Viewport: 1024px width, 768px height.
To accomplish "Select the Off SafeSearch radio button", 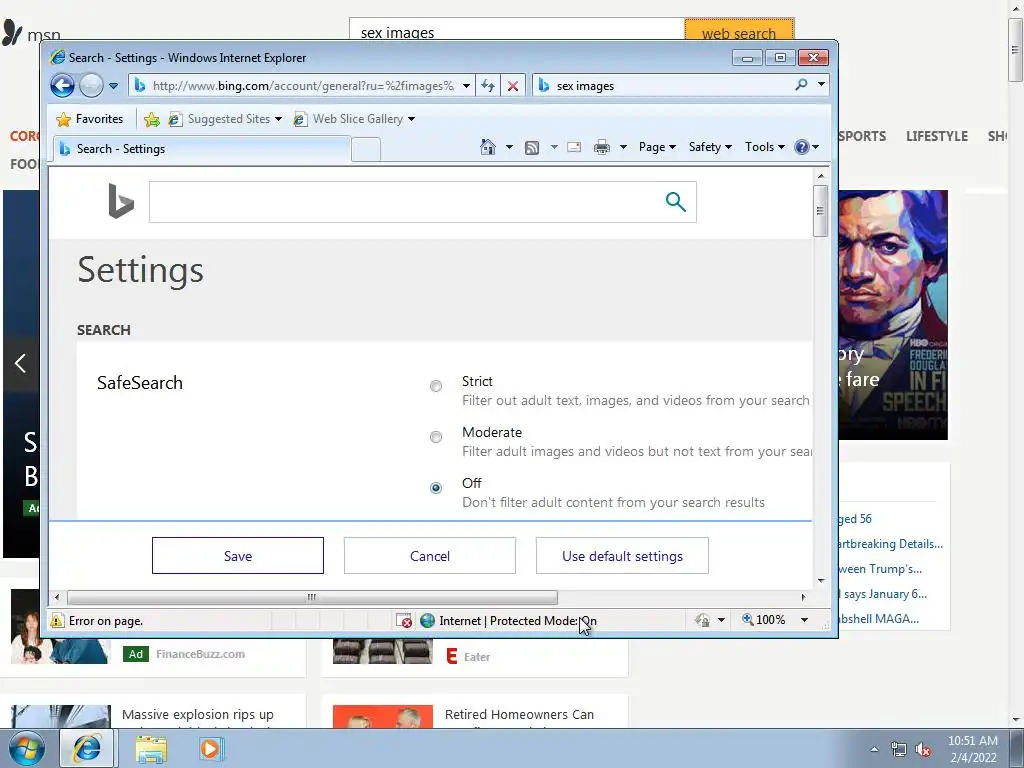I will [x=436, y=488].
